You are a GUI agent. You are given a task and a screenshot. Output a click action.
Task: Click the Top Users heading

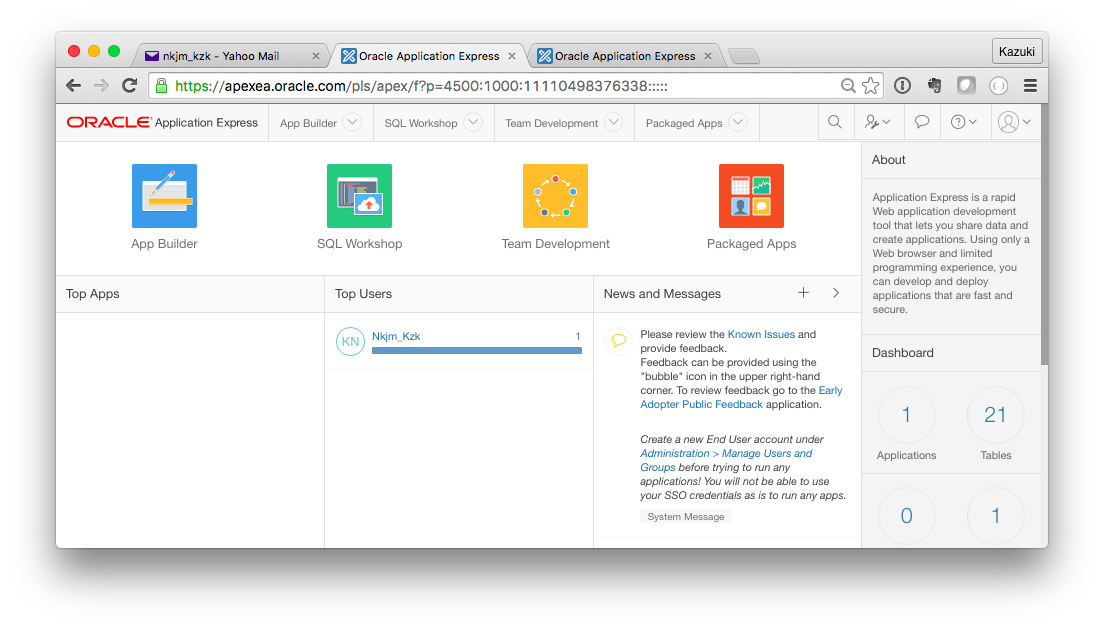[x=363, y=294]
